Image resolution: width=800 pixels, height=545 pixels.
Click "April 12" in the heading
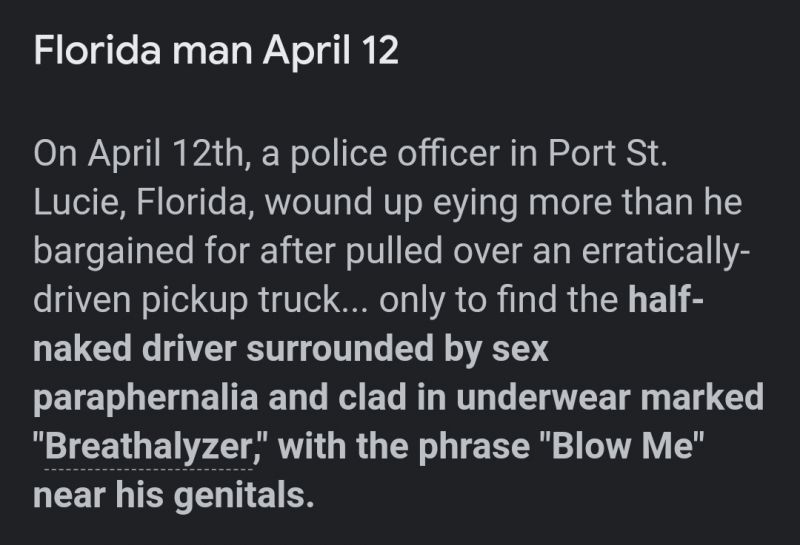click(x=331, y=52)
